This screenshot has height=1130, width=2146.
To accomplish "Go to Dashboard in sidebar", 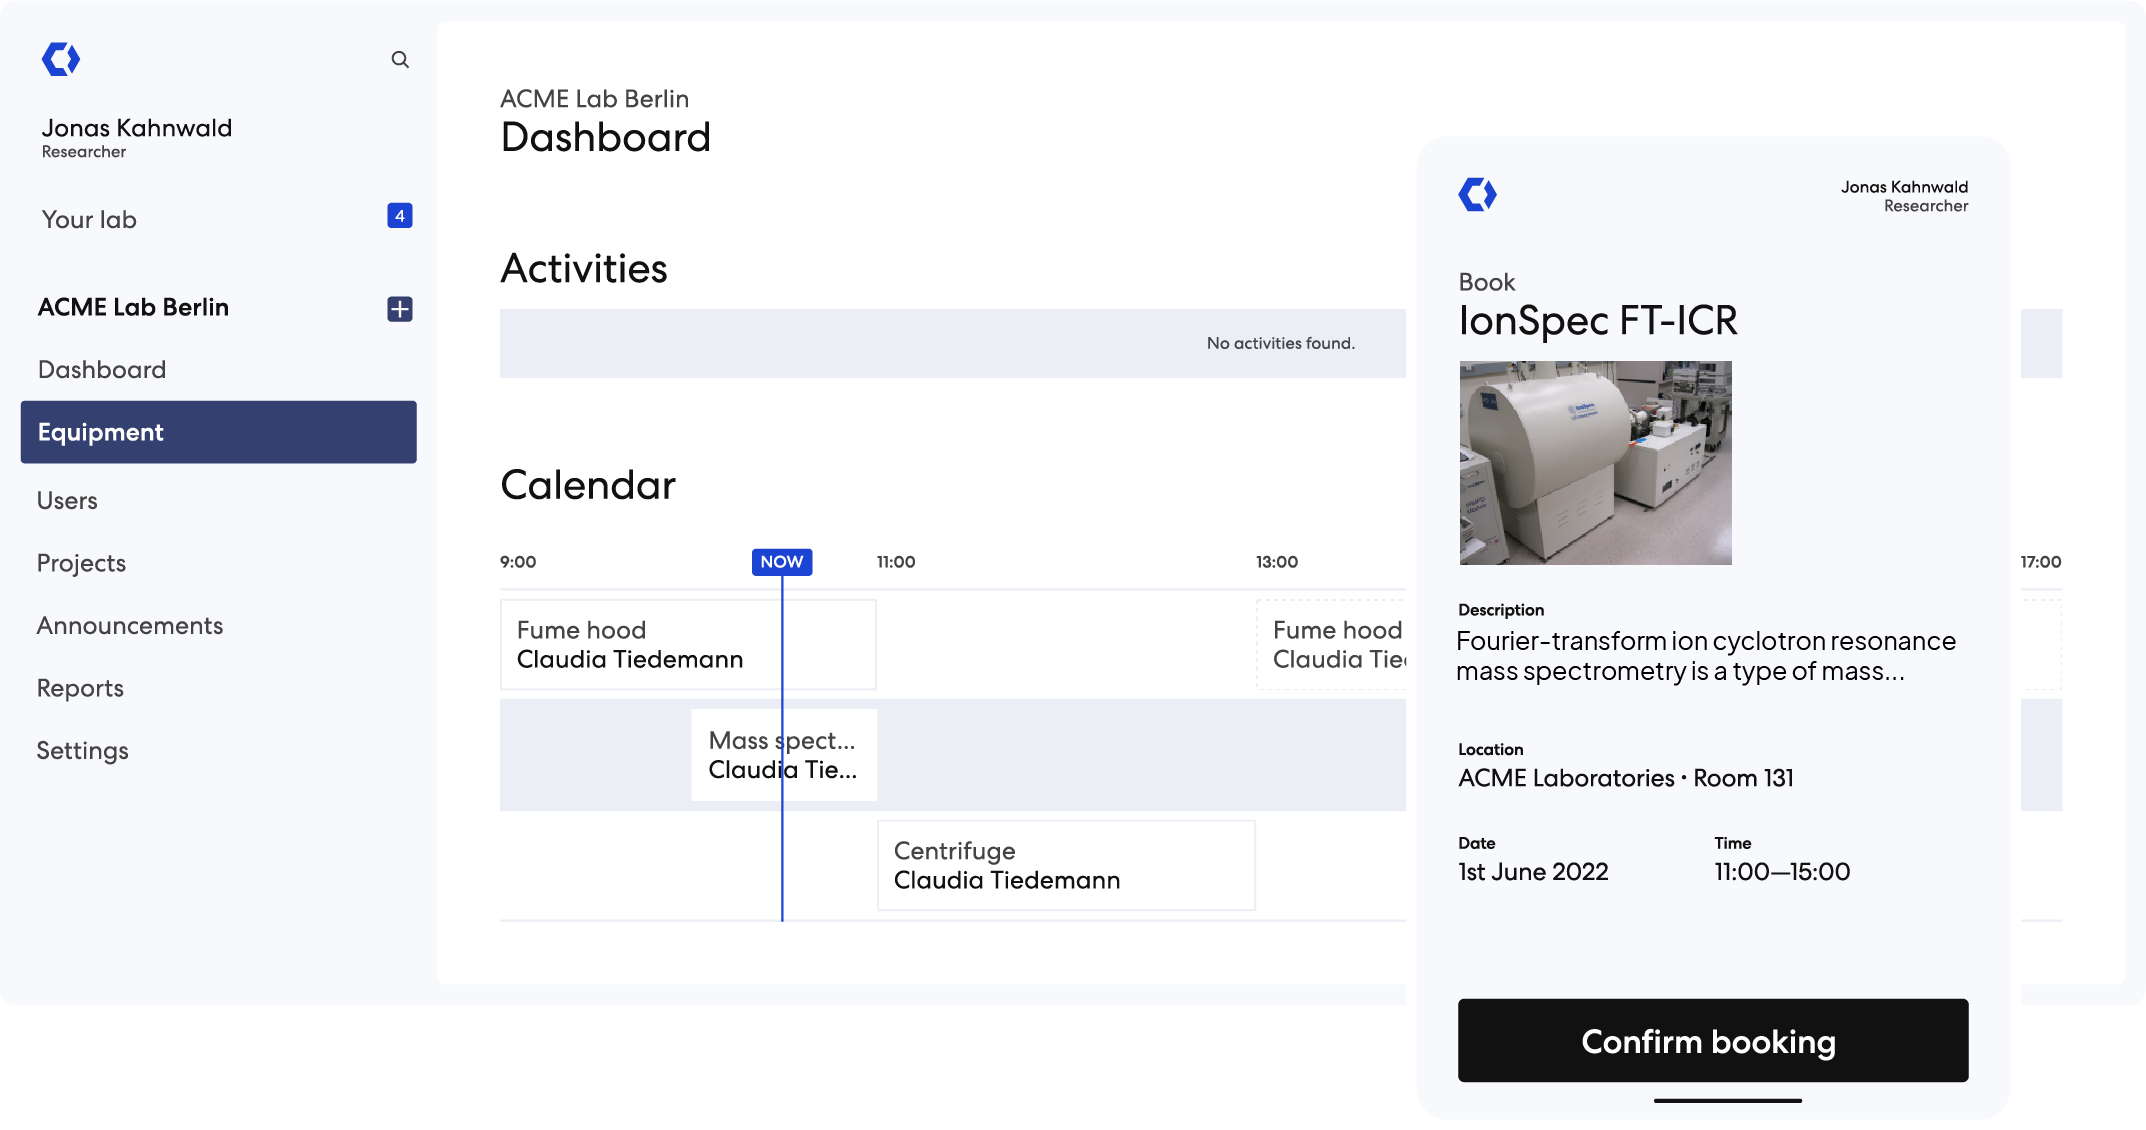I will pyautogui.click(x=102, y=370).
